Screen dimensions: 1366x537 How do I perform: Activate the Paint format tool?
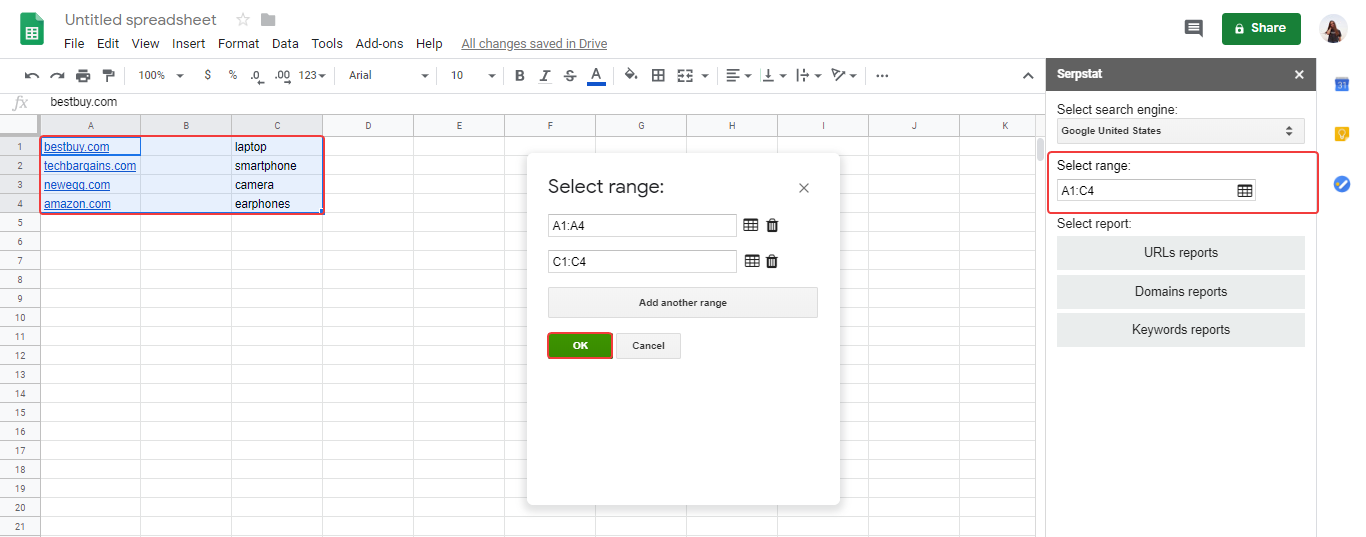(108, 76)
